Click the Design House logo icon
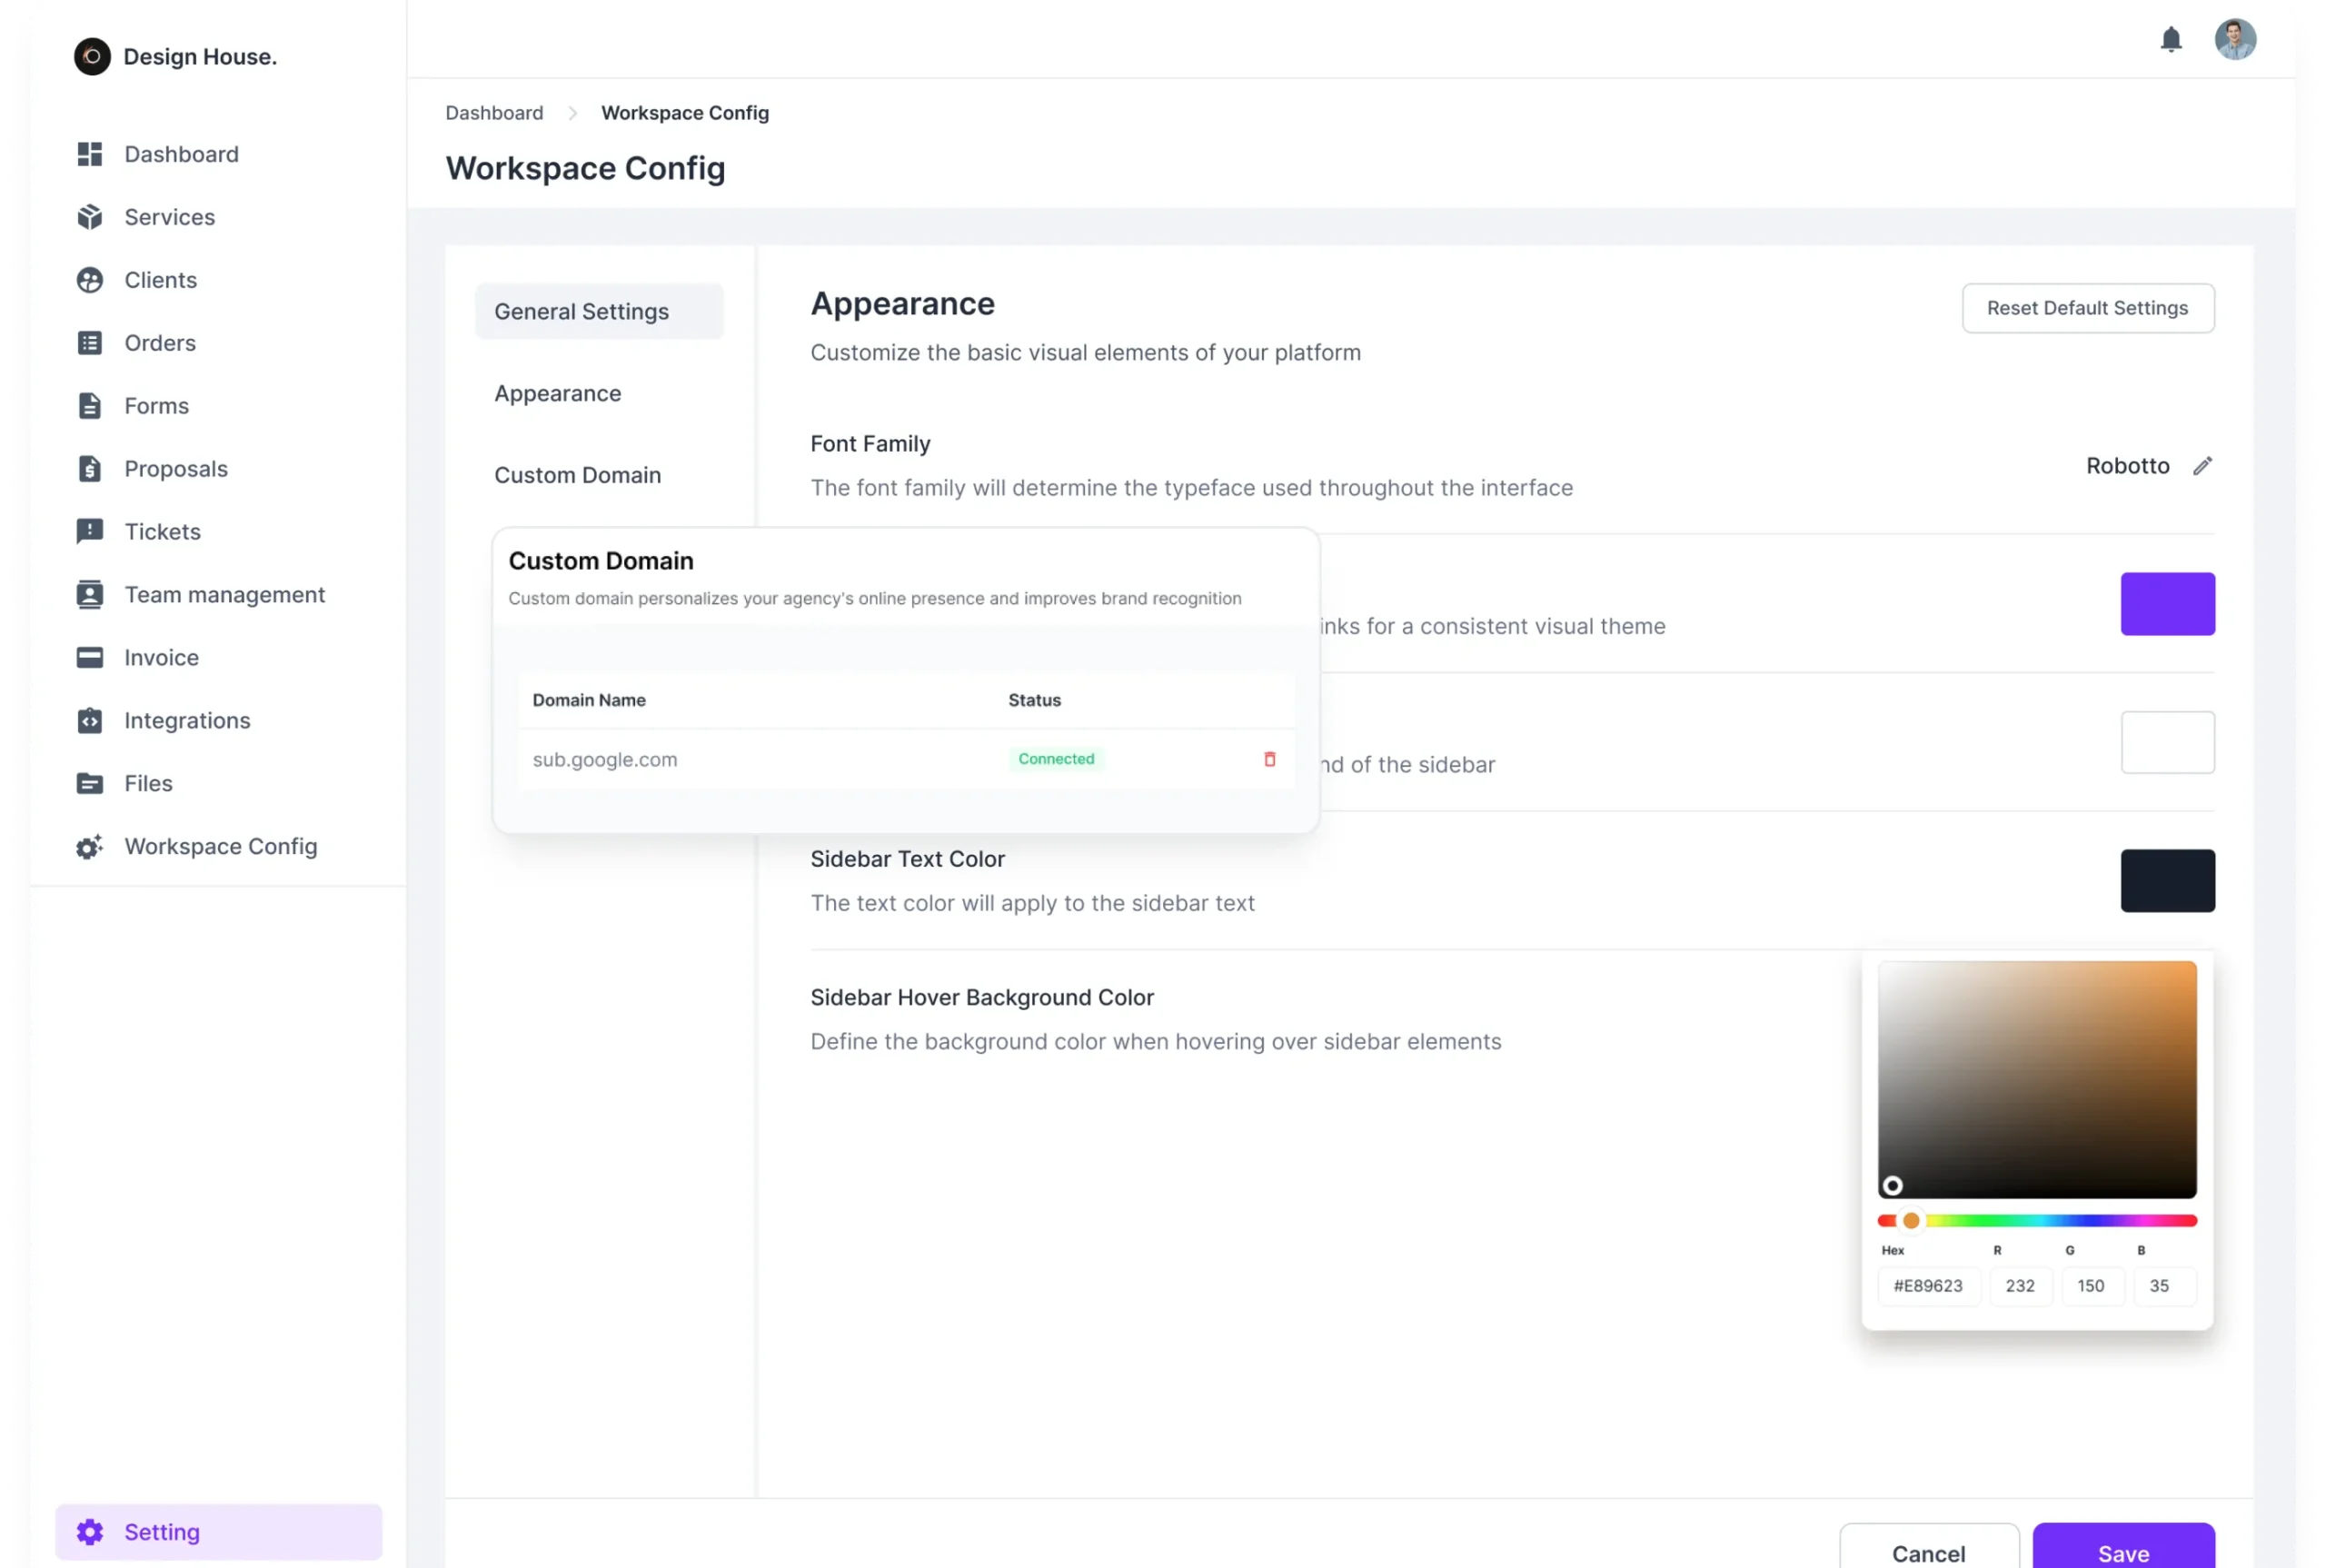The image size is (2326, 1568). coord(92,57)
